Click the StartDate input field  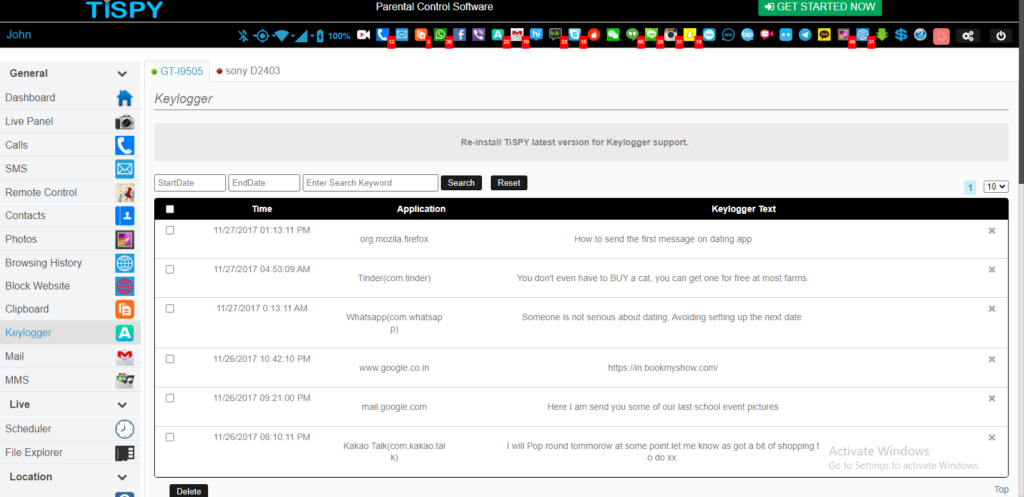(x=190, y=183)
